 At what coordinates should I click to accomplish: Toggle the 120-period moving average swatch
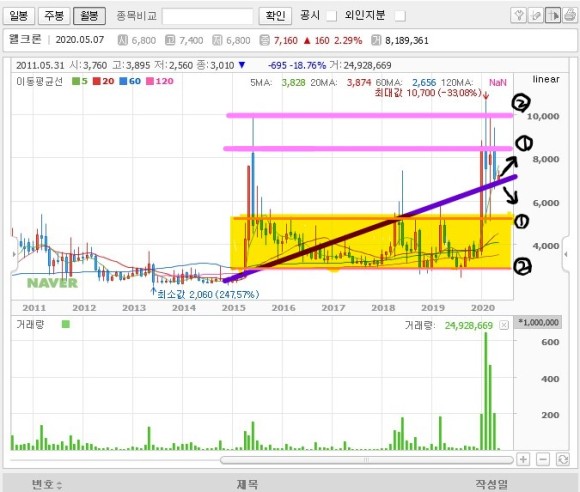click(x=150, y=81)
